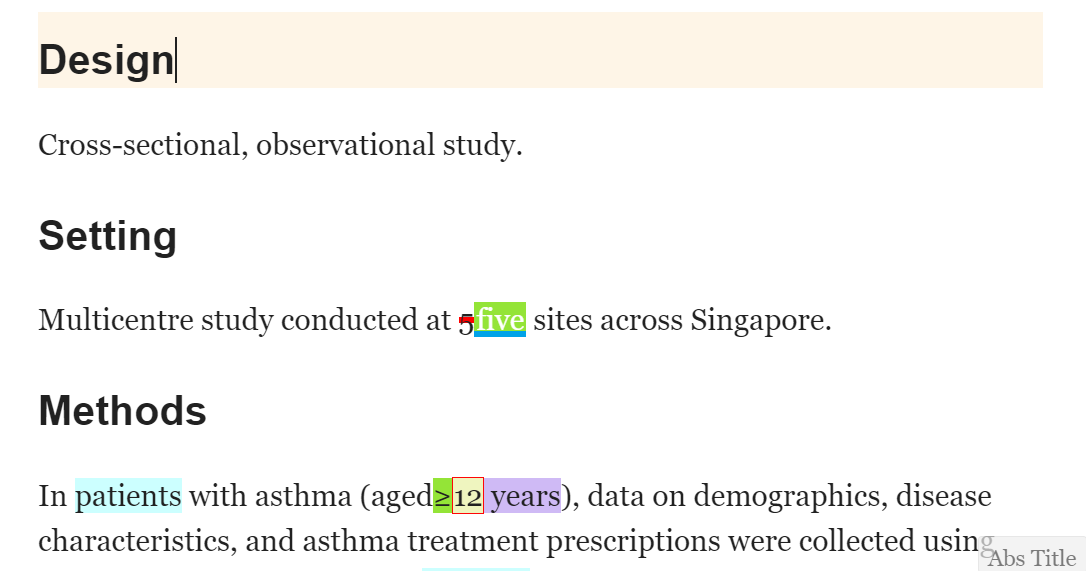Select the red-boxed number 12
This screenshot has width=1086, height=571.
468,495
